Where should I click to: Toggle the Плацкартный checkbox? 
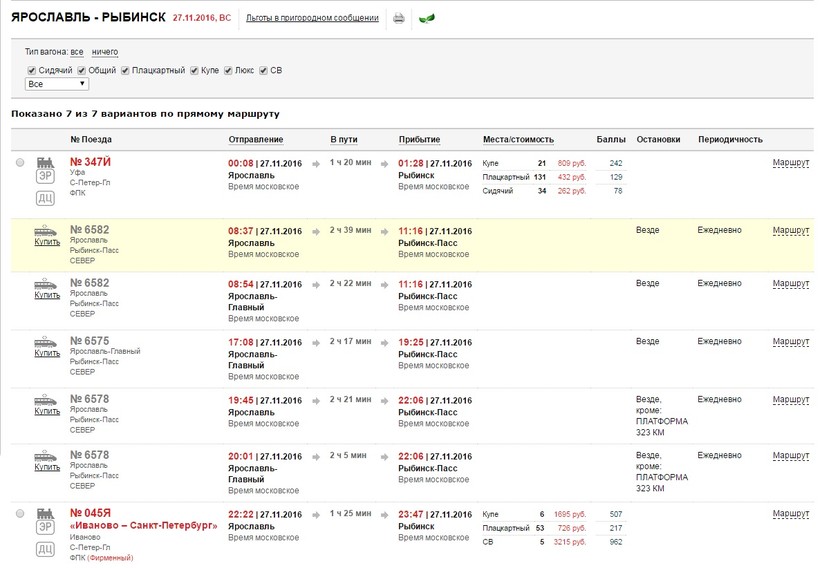[125, 70]
